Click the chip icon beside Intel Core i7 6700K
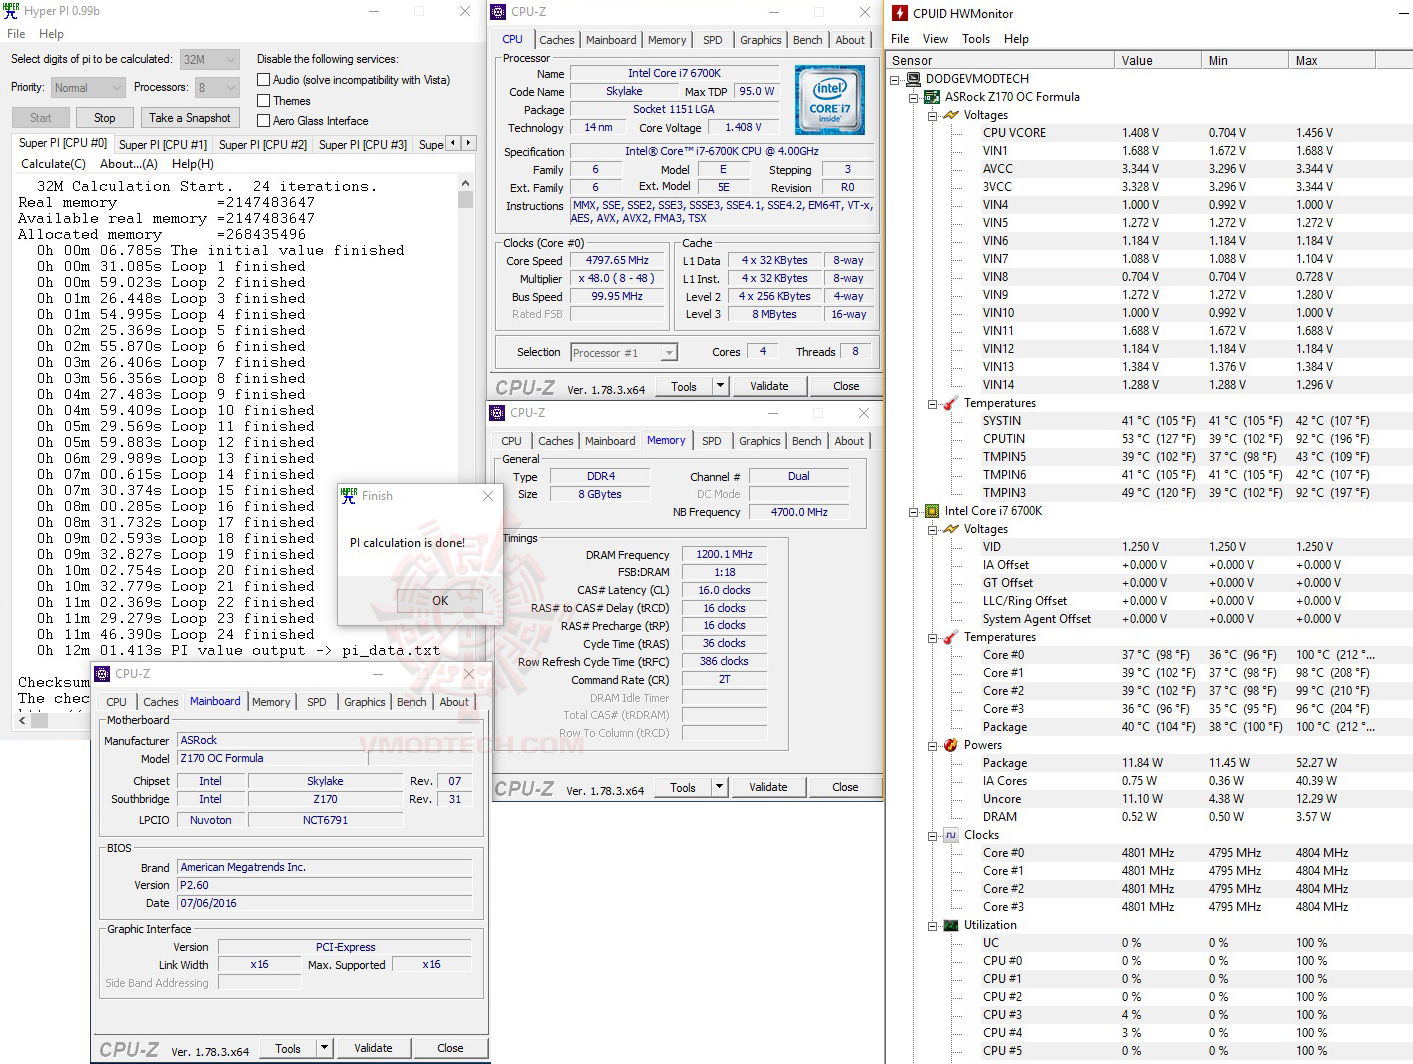Viewport: 1413px width, 1064px height. click(x=932, y=511)
